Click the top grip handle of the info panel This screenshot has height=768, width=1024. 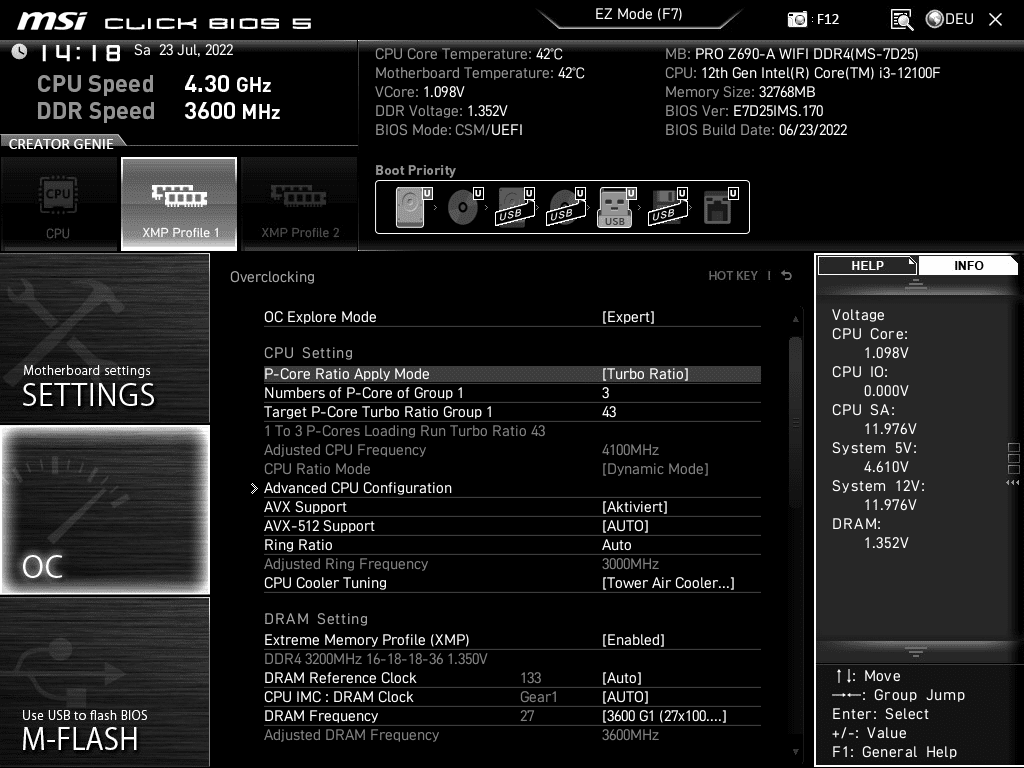coord(916,283)
